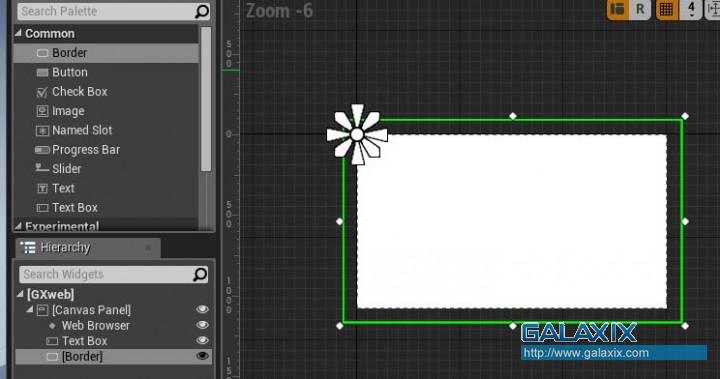Pick the Text Box palette widget
Viewport: 720px width, 379px height.
click(107, 207)
